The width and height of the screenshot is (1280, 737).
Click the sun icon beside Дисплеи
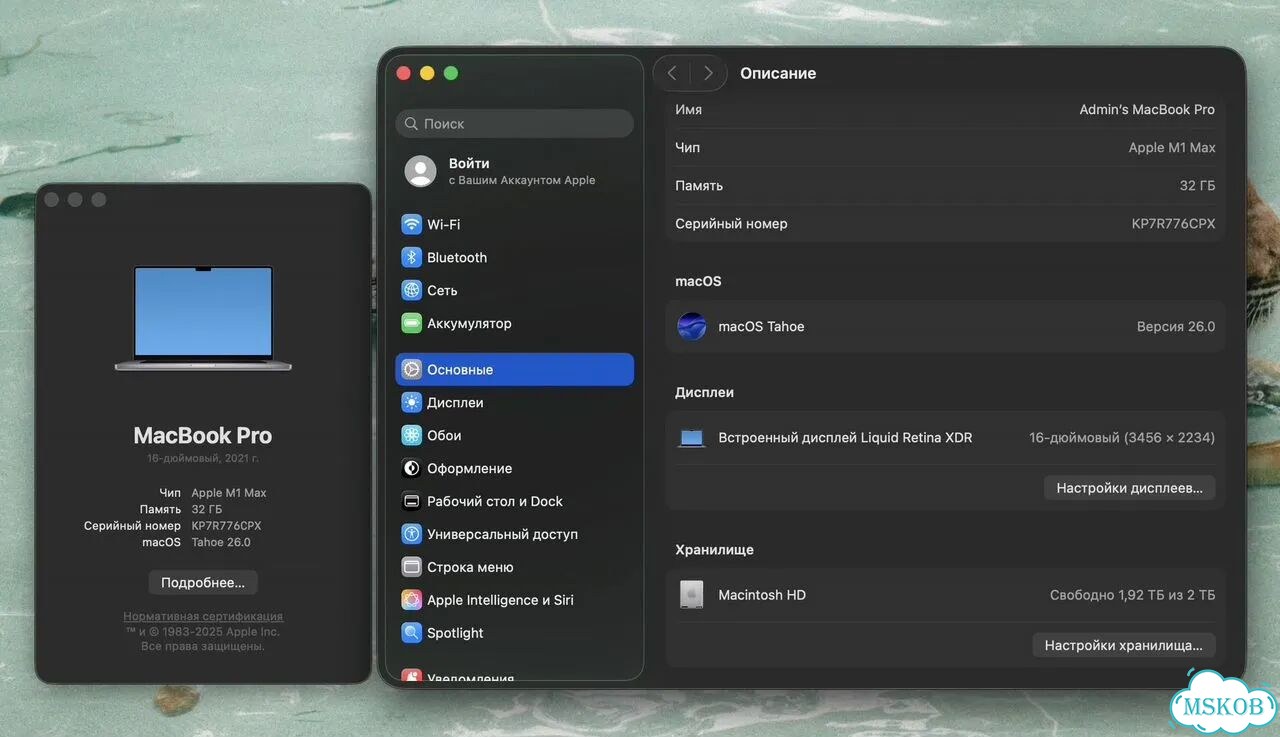click(411, 402)
